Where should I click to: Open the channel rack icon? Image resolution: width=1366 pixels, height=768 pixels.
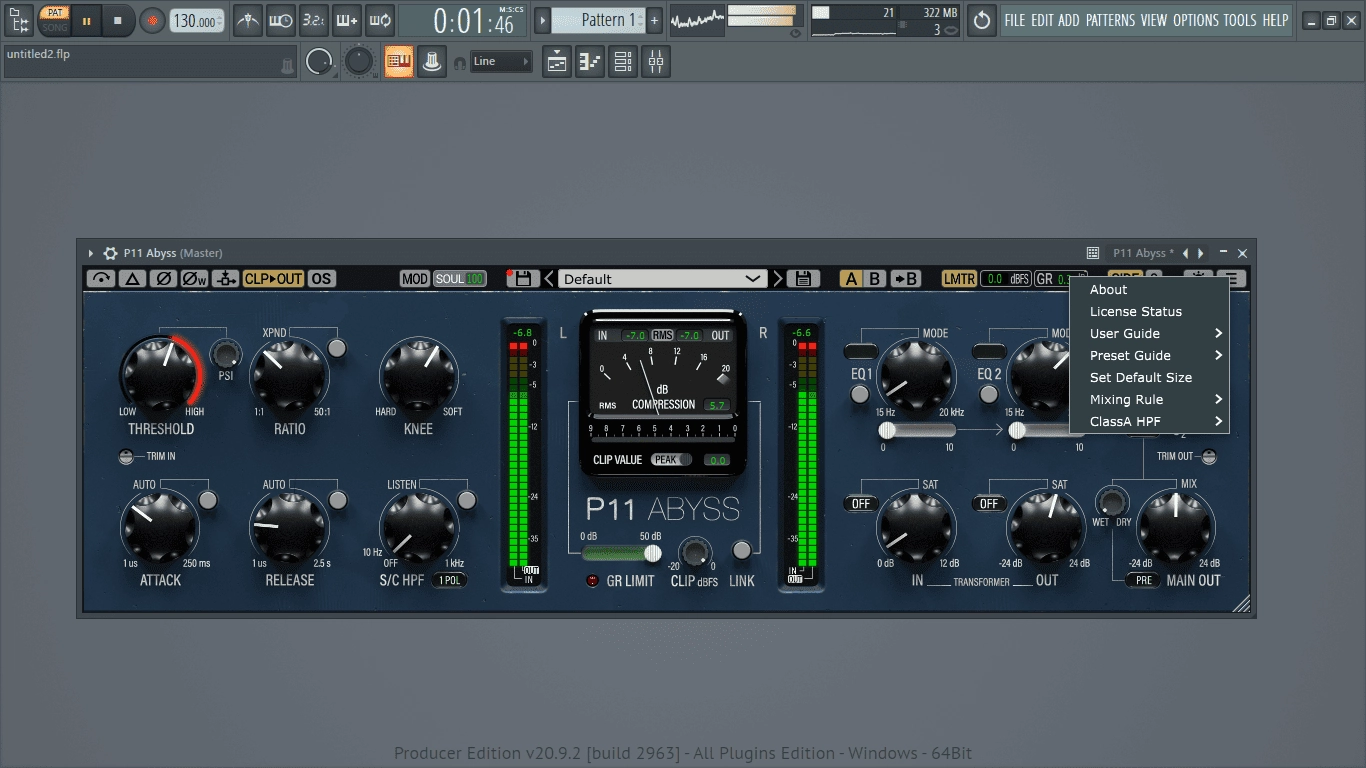(623, 62)
